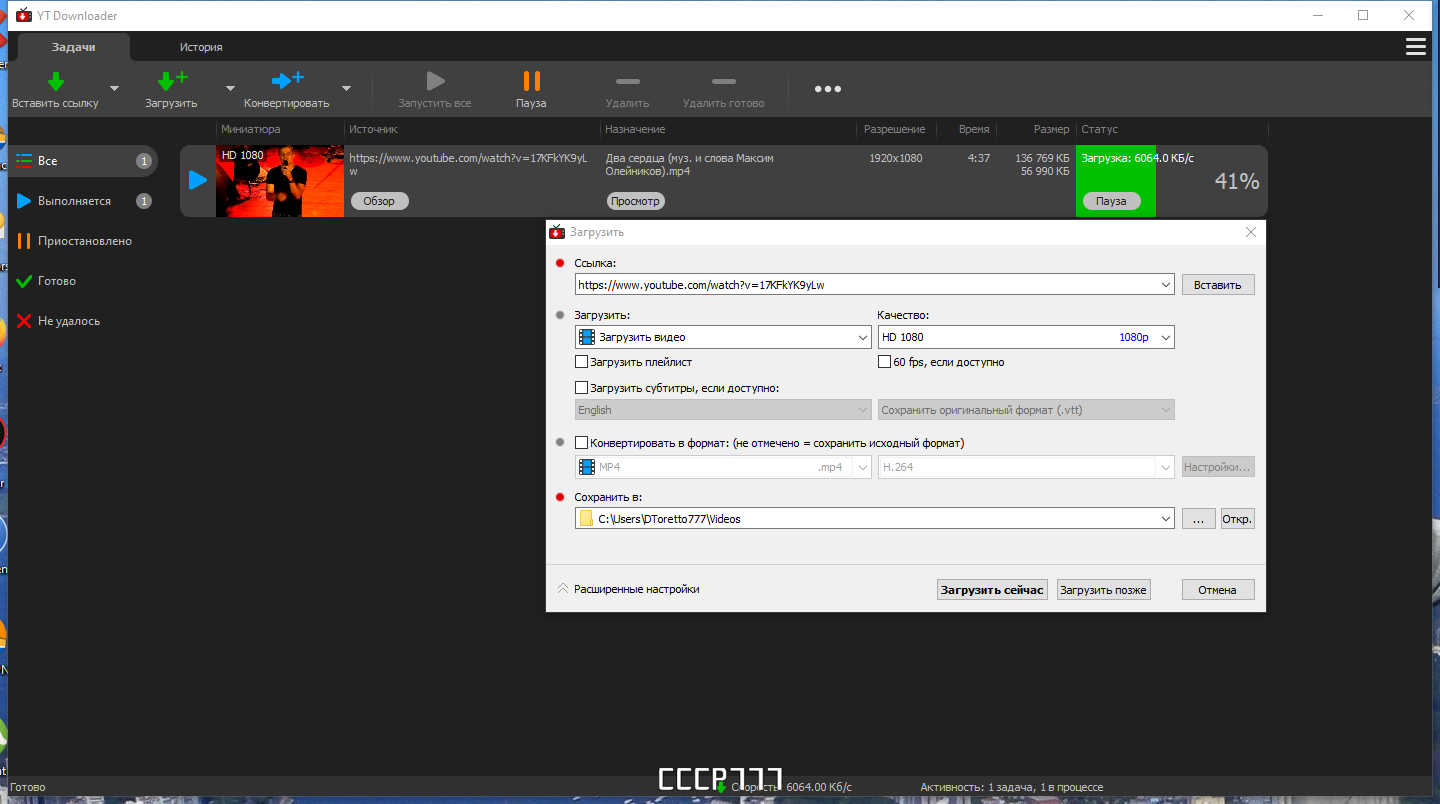Toggle the Загрузить плейлист checkbox

pos(582,362)
